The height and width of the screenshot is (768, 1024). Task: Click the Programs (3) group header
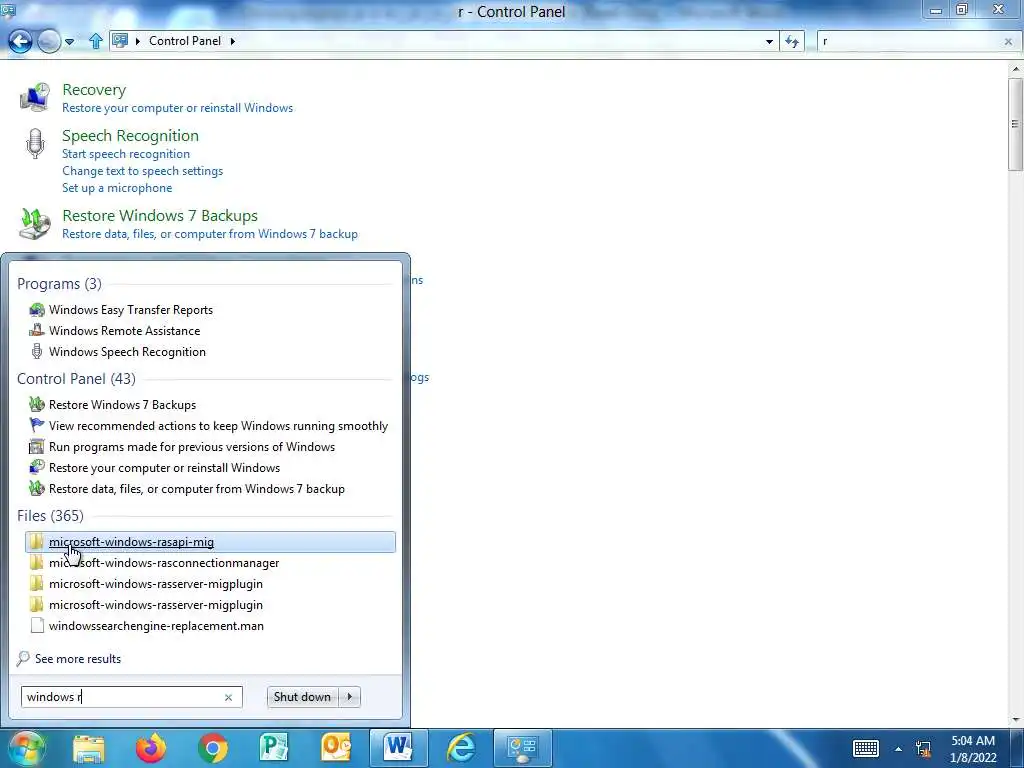tap(59, 283)
